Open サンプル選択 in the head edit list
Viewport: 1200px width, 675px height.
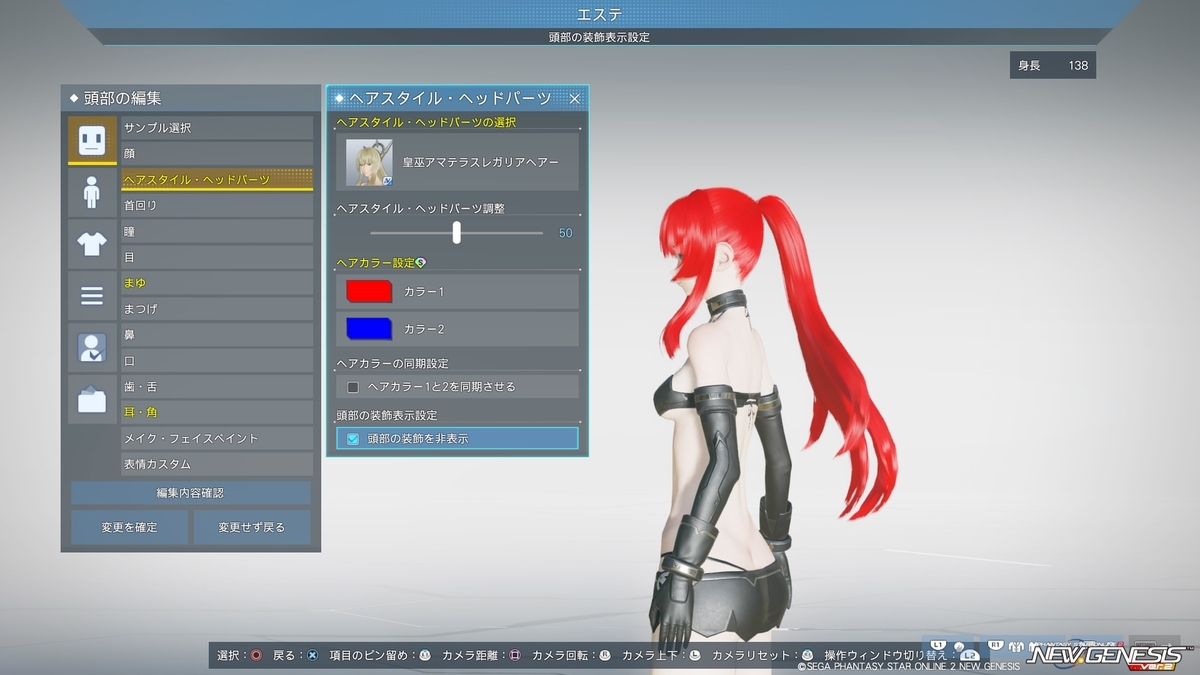point(217,128)
